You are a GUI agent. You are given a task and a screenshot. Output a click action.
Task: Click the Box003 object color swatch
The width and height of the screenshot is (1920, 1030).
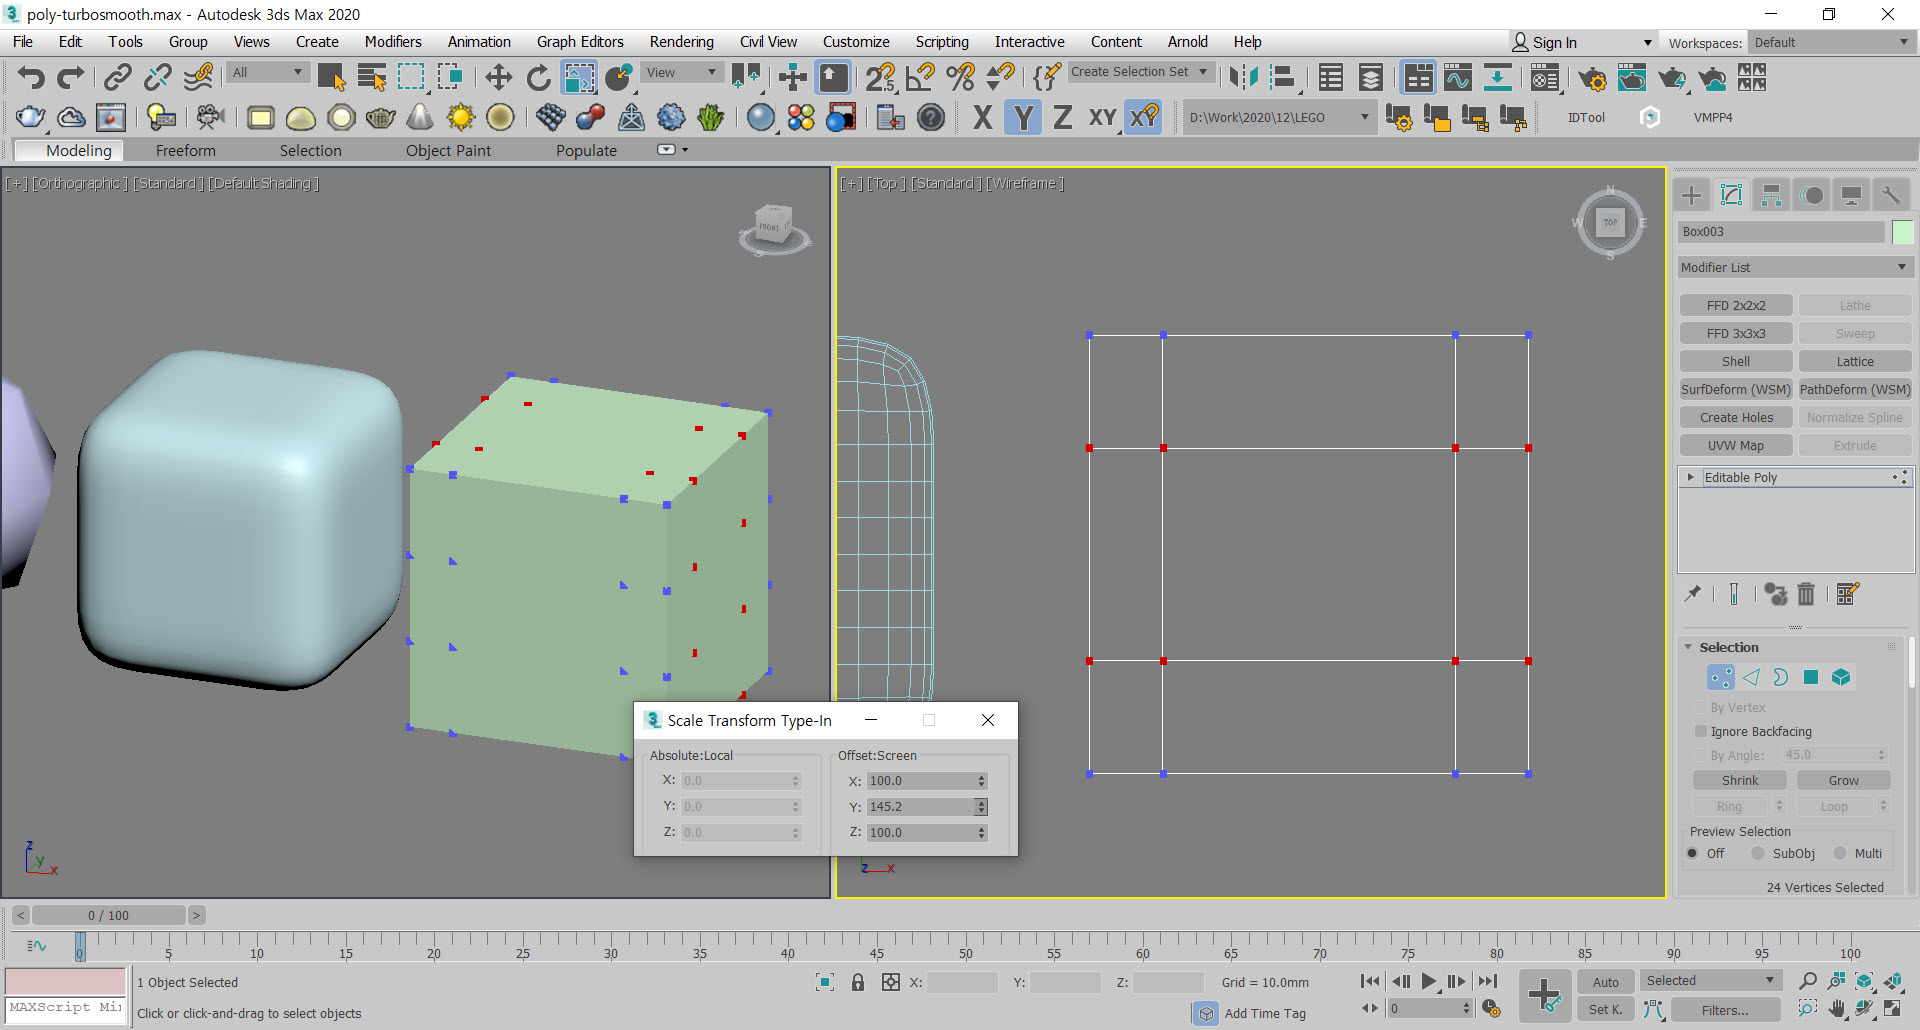click(x=1902, y=231)
